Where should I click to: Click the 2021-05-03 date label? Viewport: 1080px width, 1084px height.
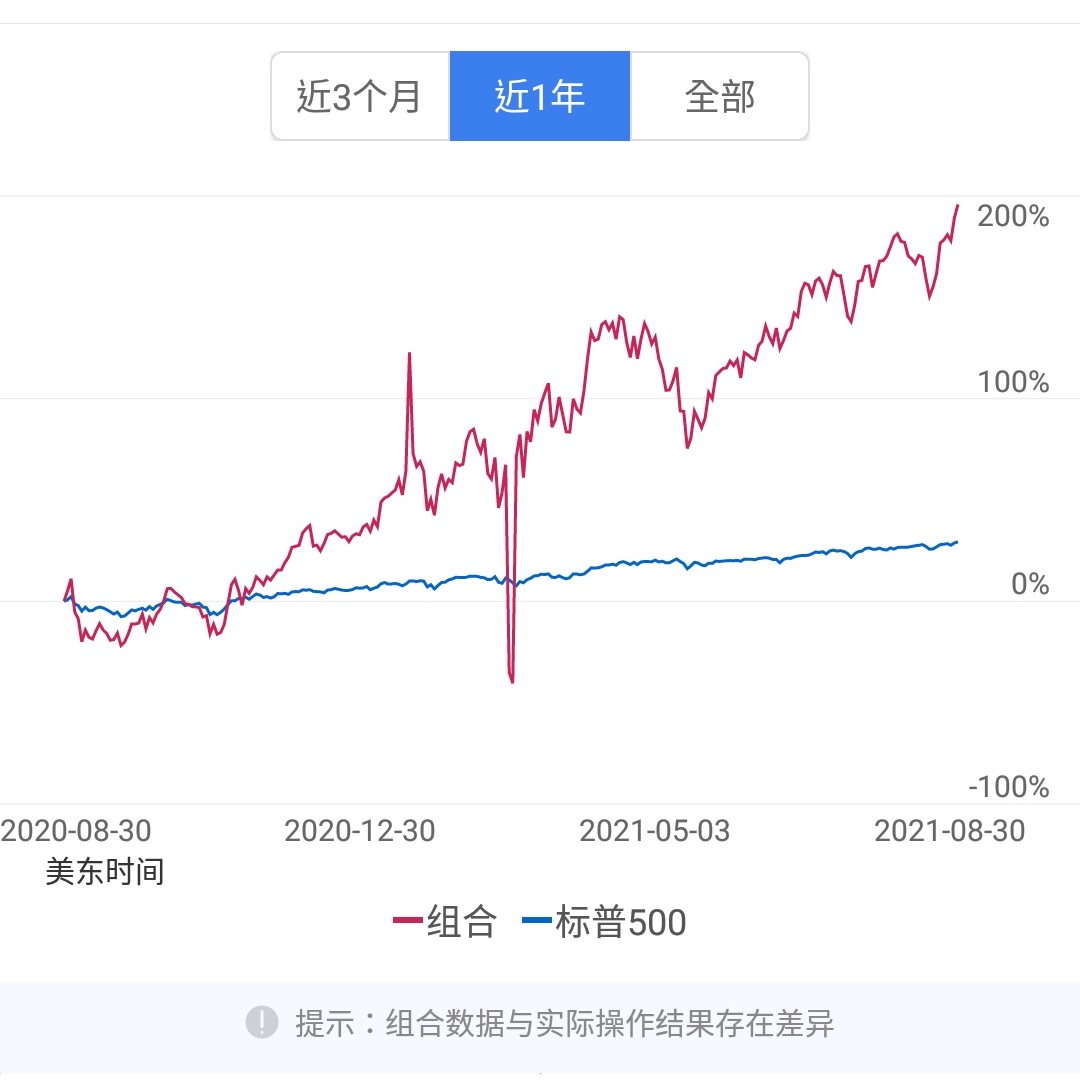[x=655, y=831]
